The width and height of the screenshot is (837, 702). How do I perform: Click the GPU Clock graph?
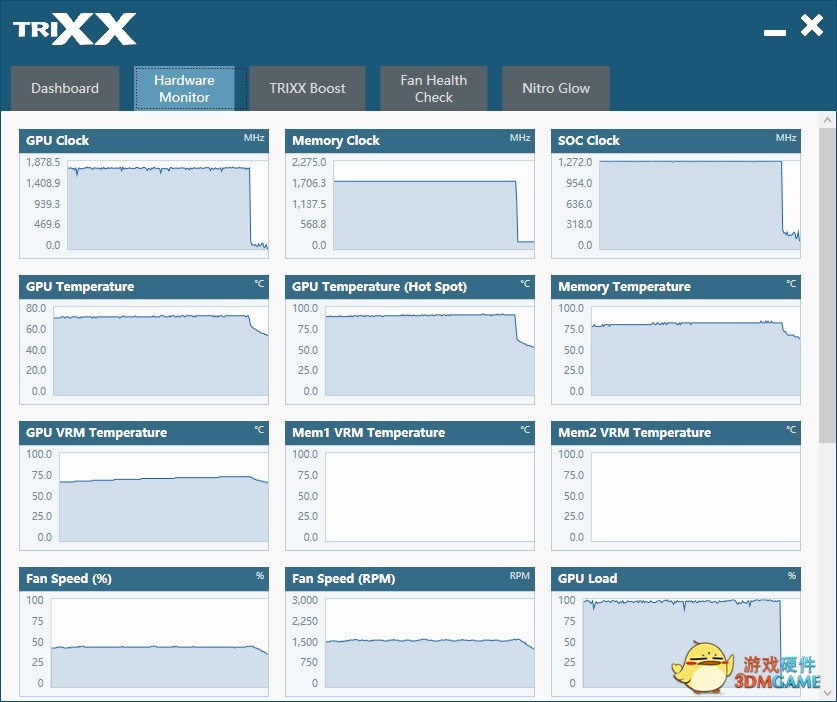pyautogui.click(x=168, y=204)
